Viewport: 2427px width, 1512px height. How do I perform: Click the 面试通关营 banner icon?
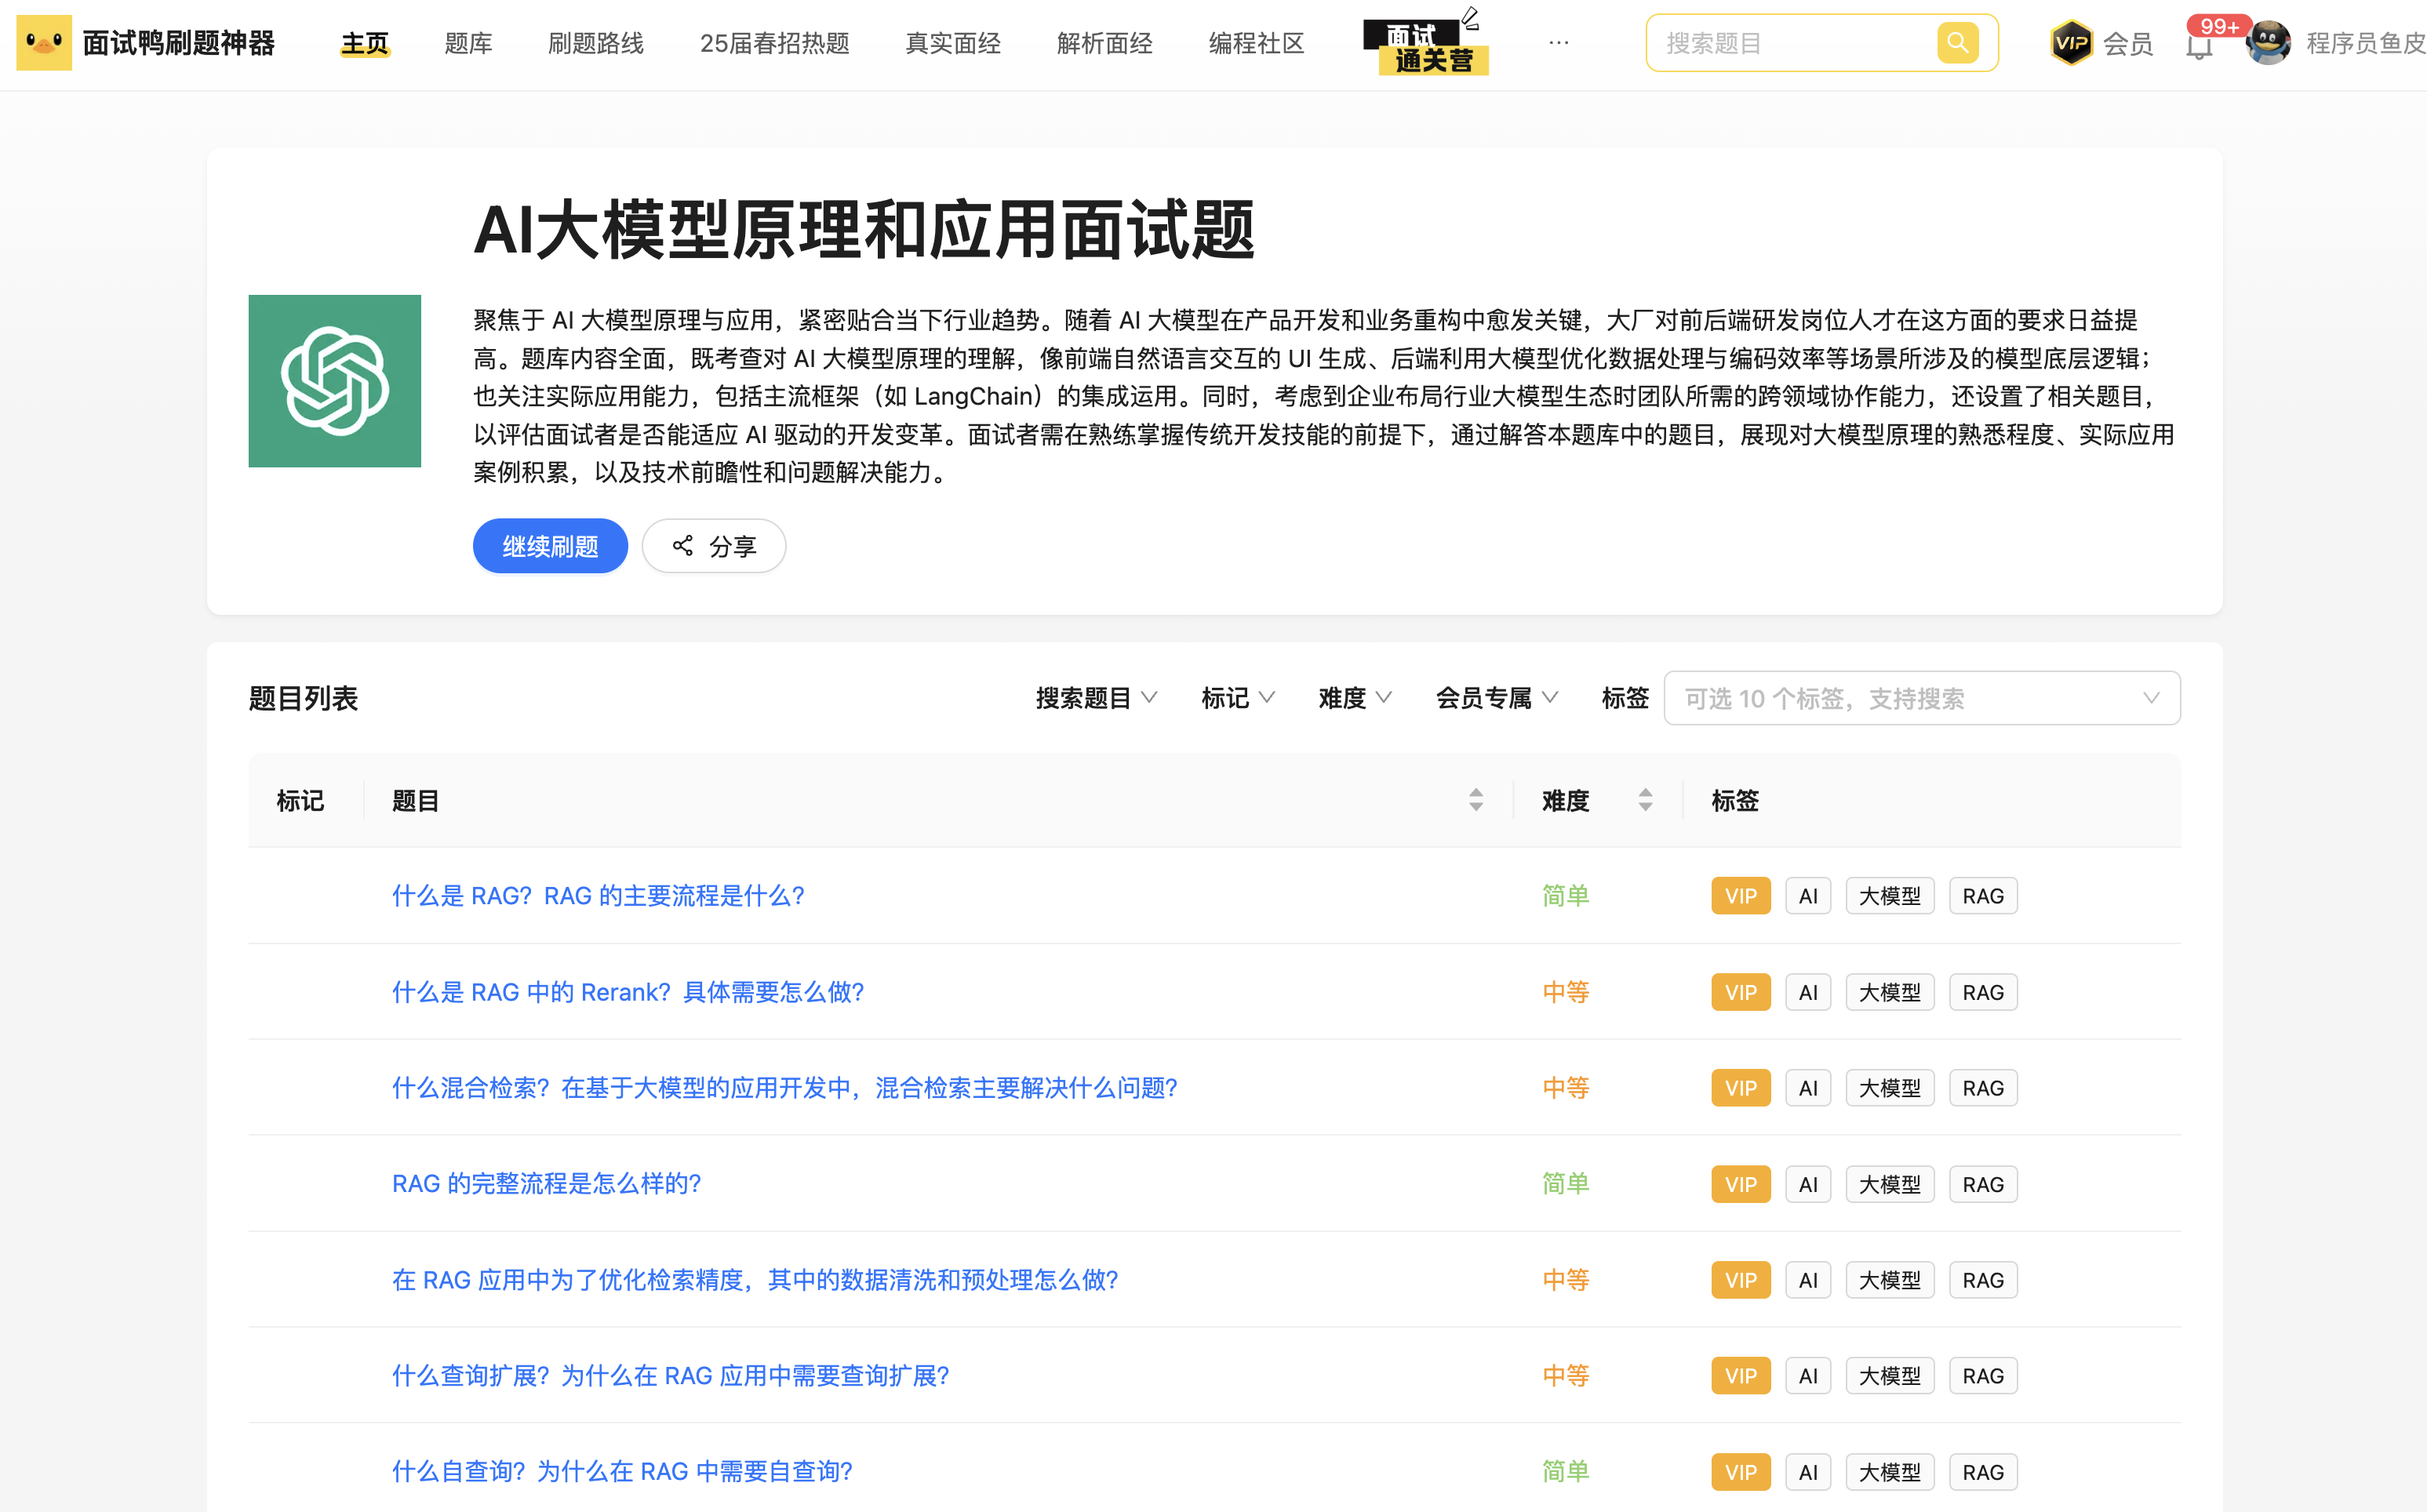1426,46
